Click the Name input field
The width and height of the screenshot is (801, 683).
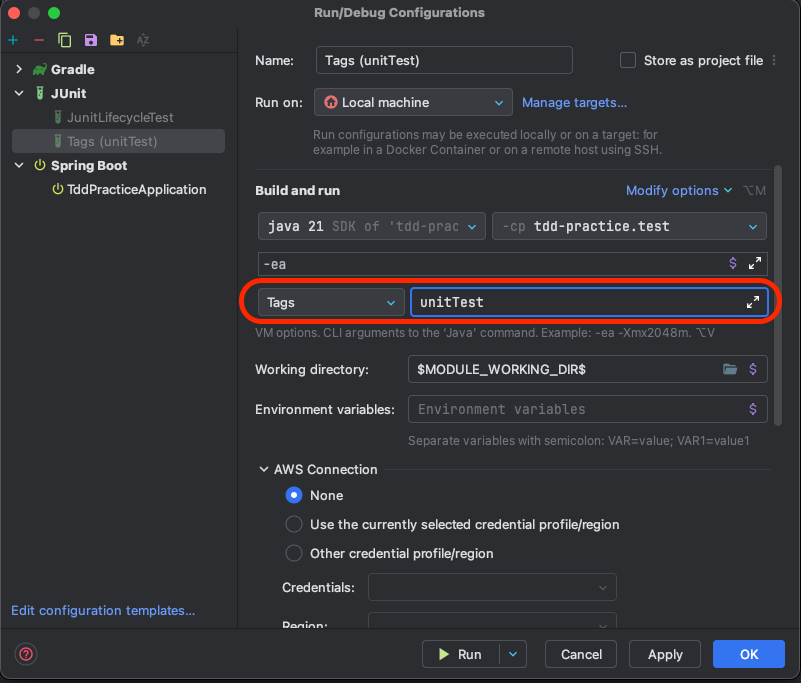point(444,60)
